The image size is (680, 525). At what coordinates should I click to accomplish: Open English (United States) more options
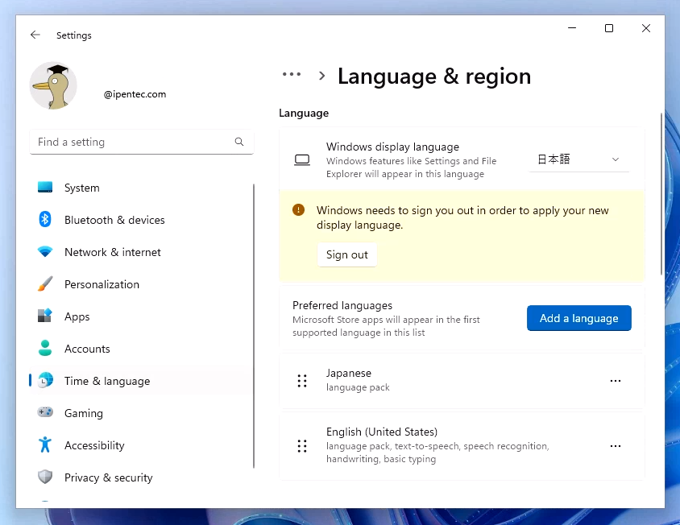615,446
